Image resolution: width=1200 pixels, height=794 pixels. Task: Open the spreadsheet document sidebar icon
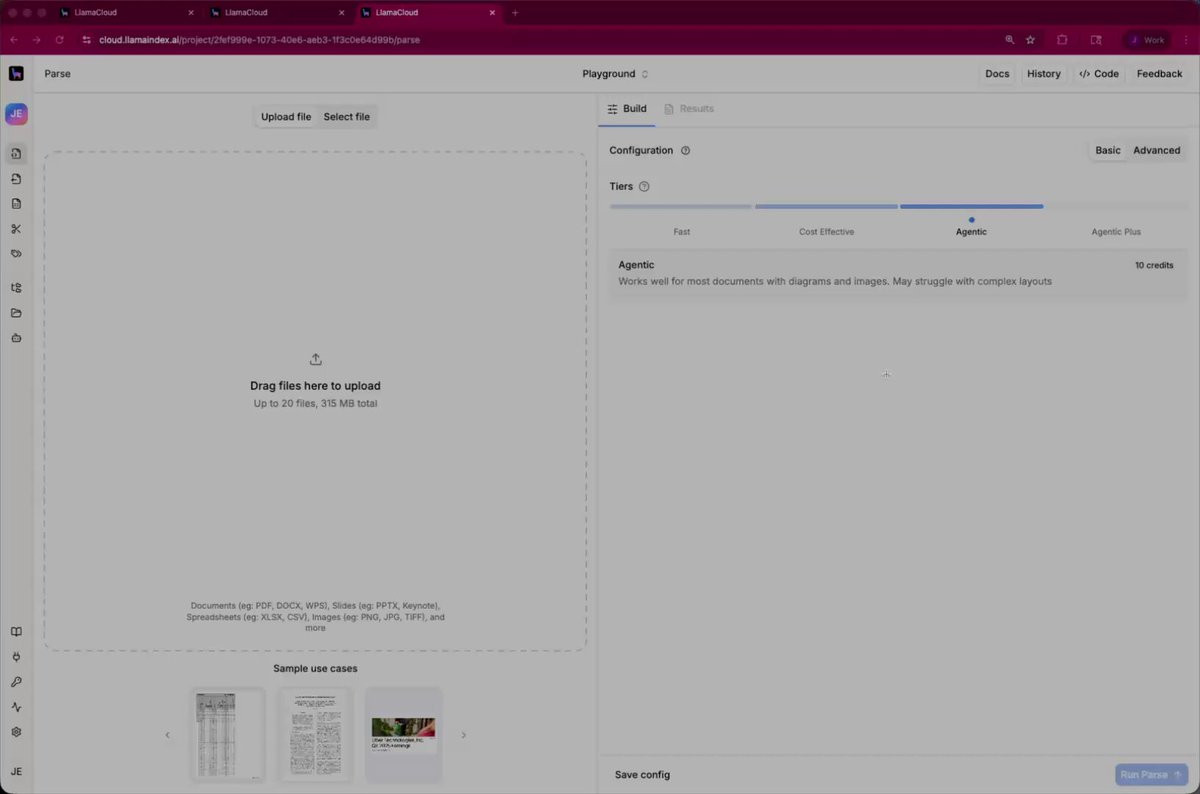(x=16, y=204)
